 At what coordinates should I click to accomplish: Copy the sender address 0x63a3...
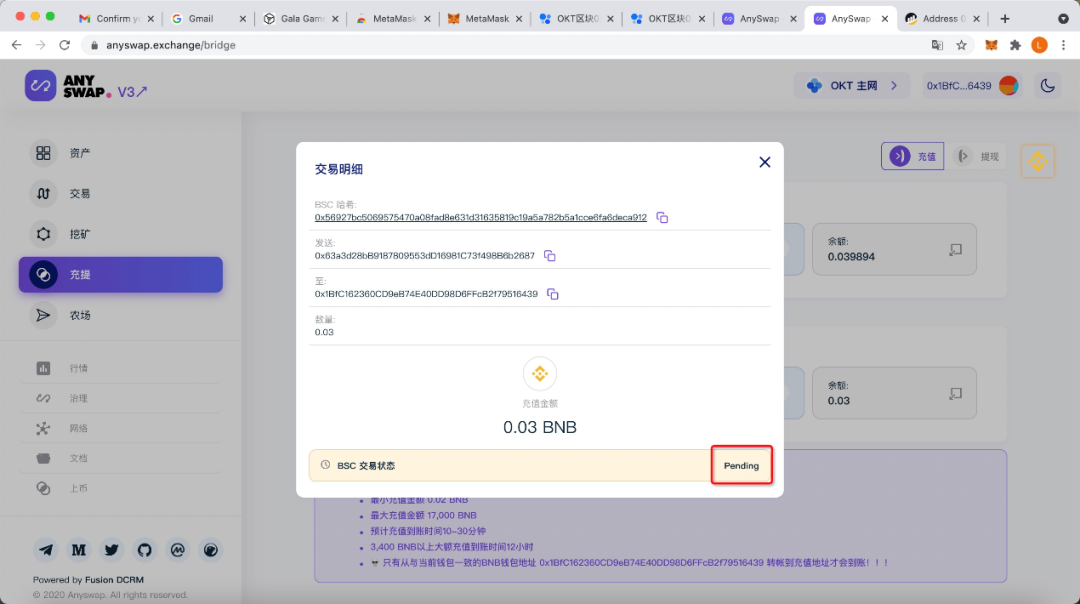[550, 256]
